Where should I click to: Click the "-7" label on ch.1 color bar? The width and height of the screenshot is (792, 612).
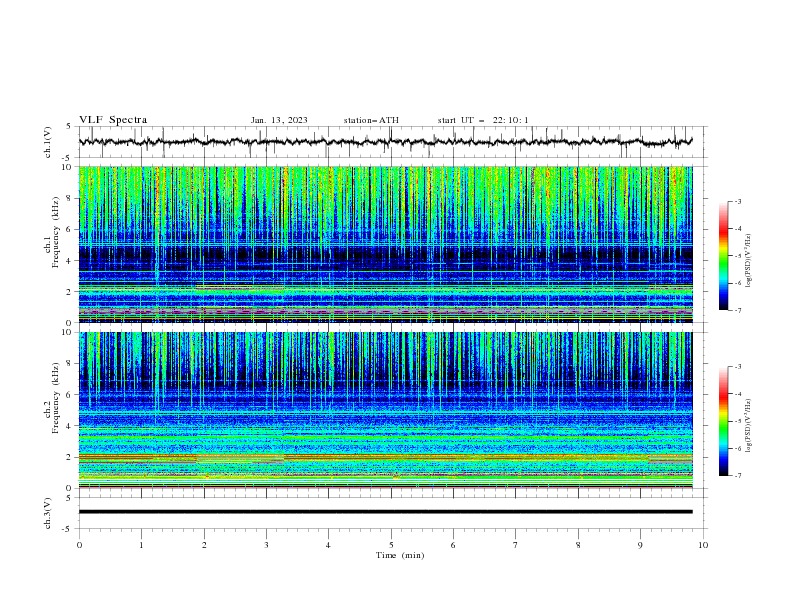pyautogui.click(x=737, y=311)
